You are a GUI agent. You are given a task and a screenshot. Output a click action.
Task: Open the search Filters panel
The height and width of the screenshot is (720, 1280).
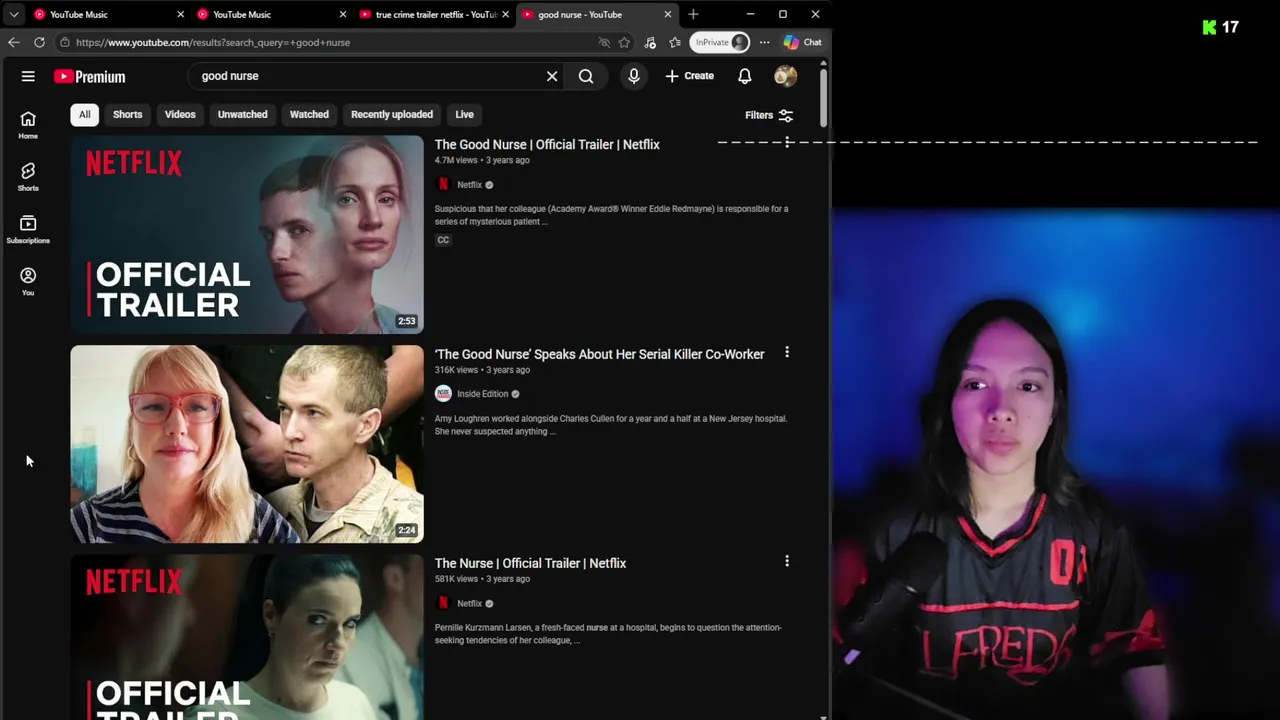(x=769, y=115)
